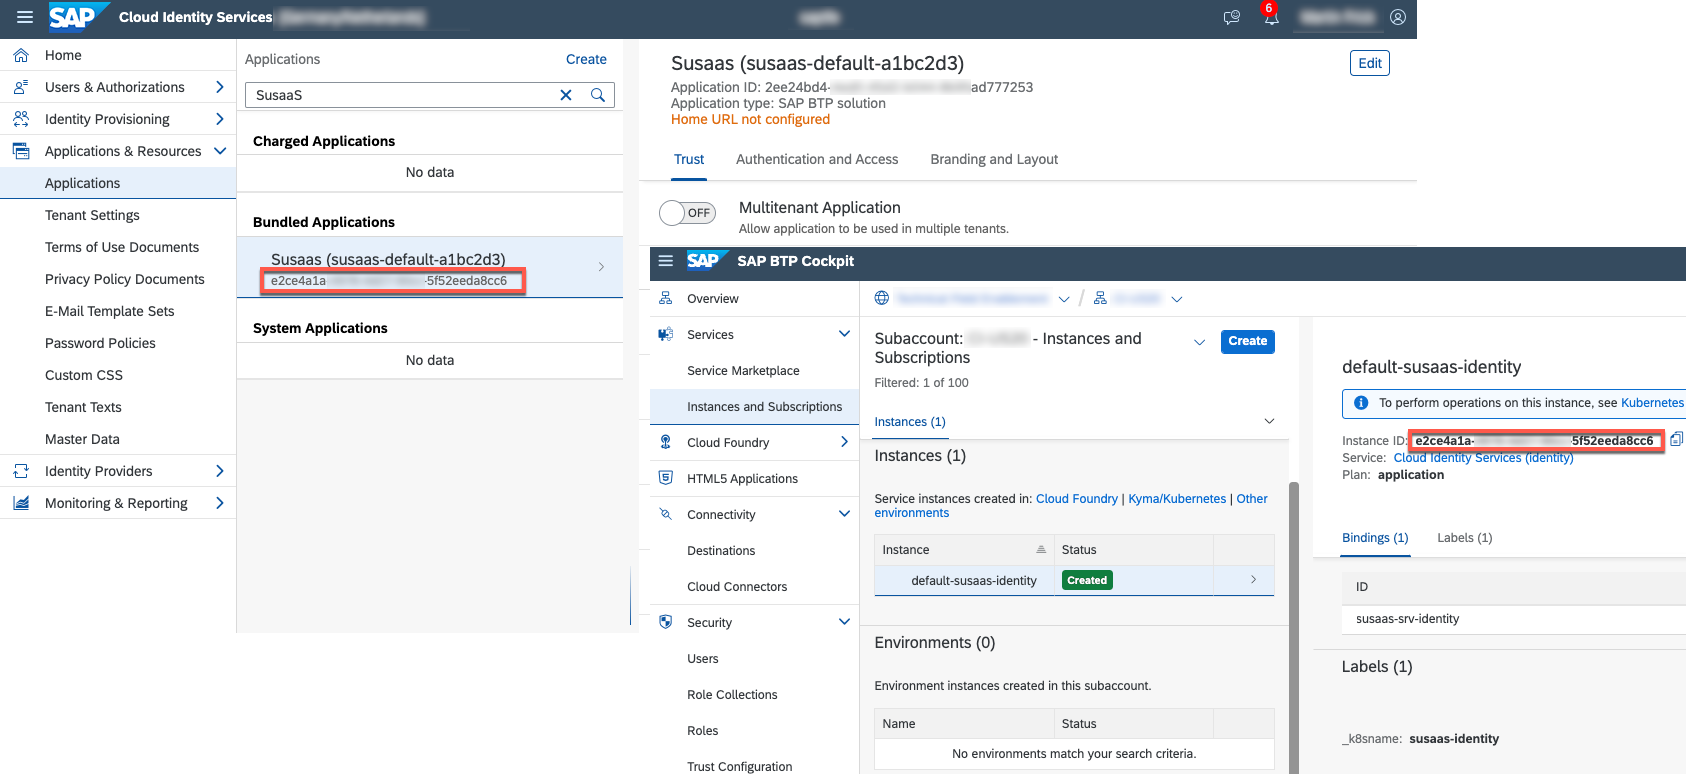The height and width of the screenshot is (774, 1687).
Task: Expand Monitoring & Reporting section
Action: [220, 503]
